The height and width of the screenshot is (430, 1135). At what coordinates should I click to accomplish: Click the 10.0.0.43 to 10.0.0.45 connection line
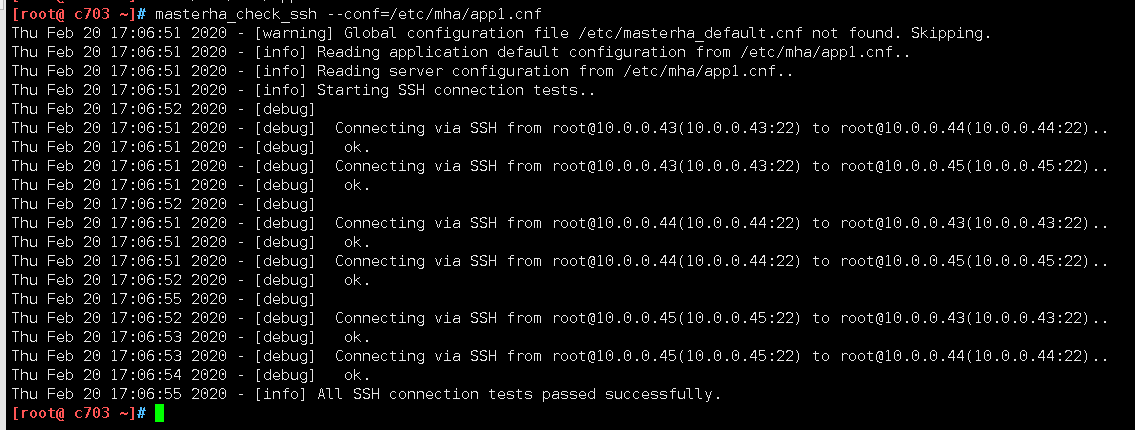(x=721, y=166)
